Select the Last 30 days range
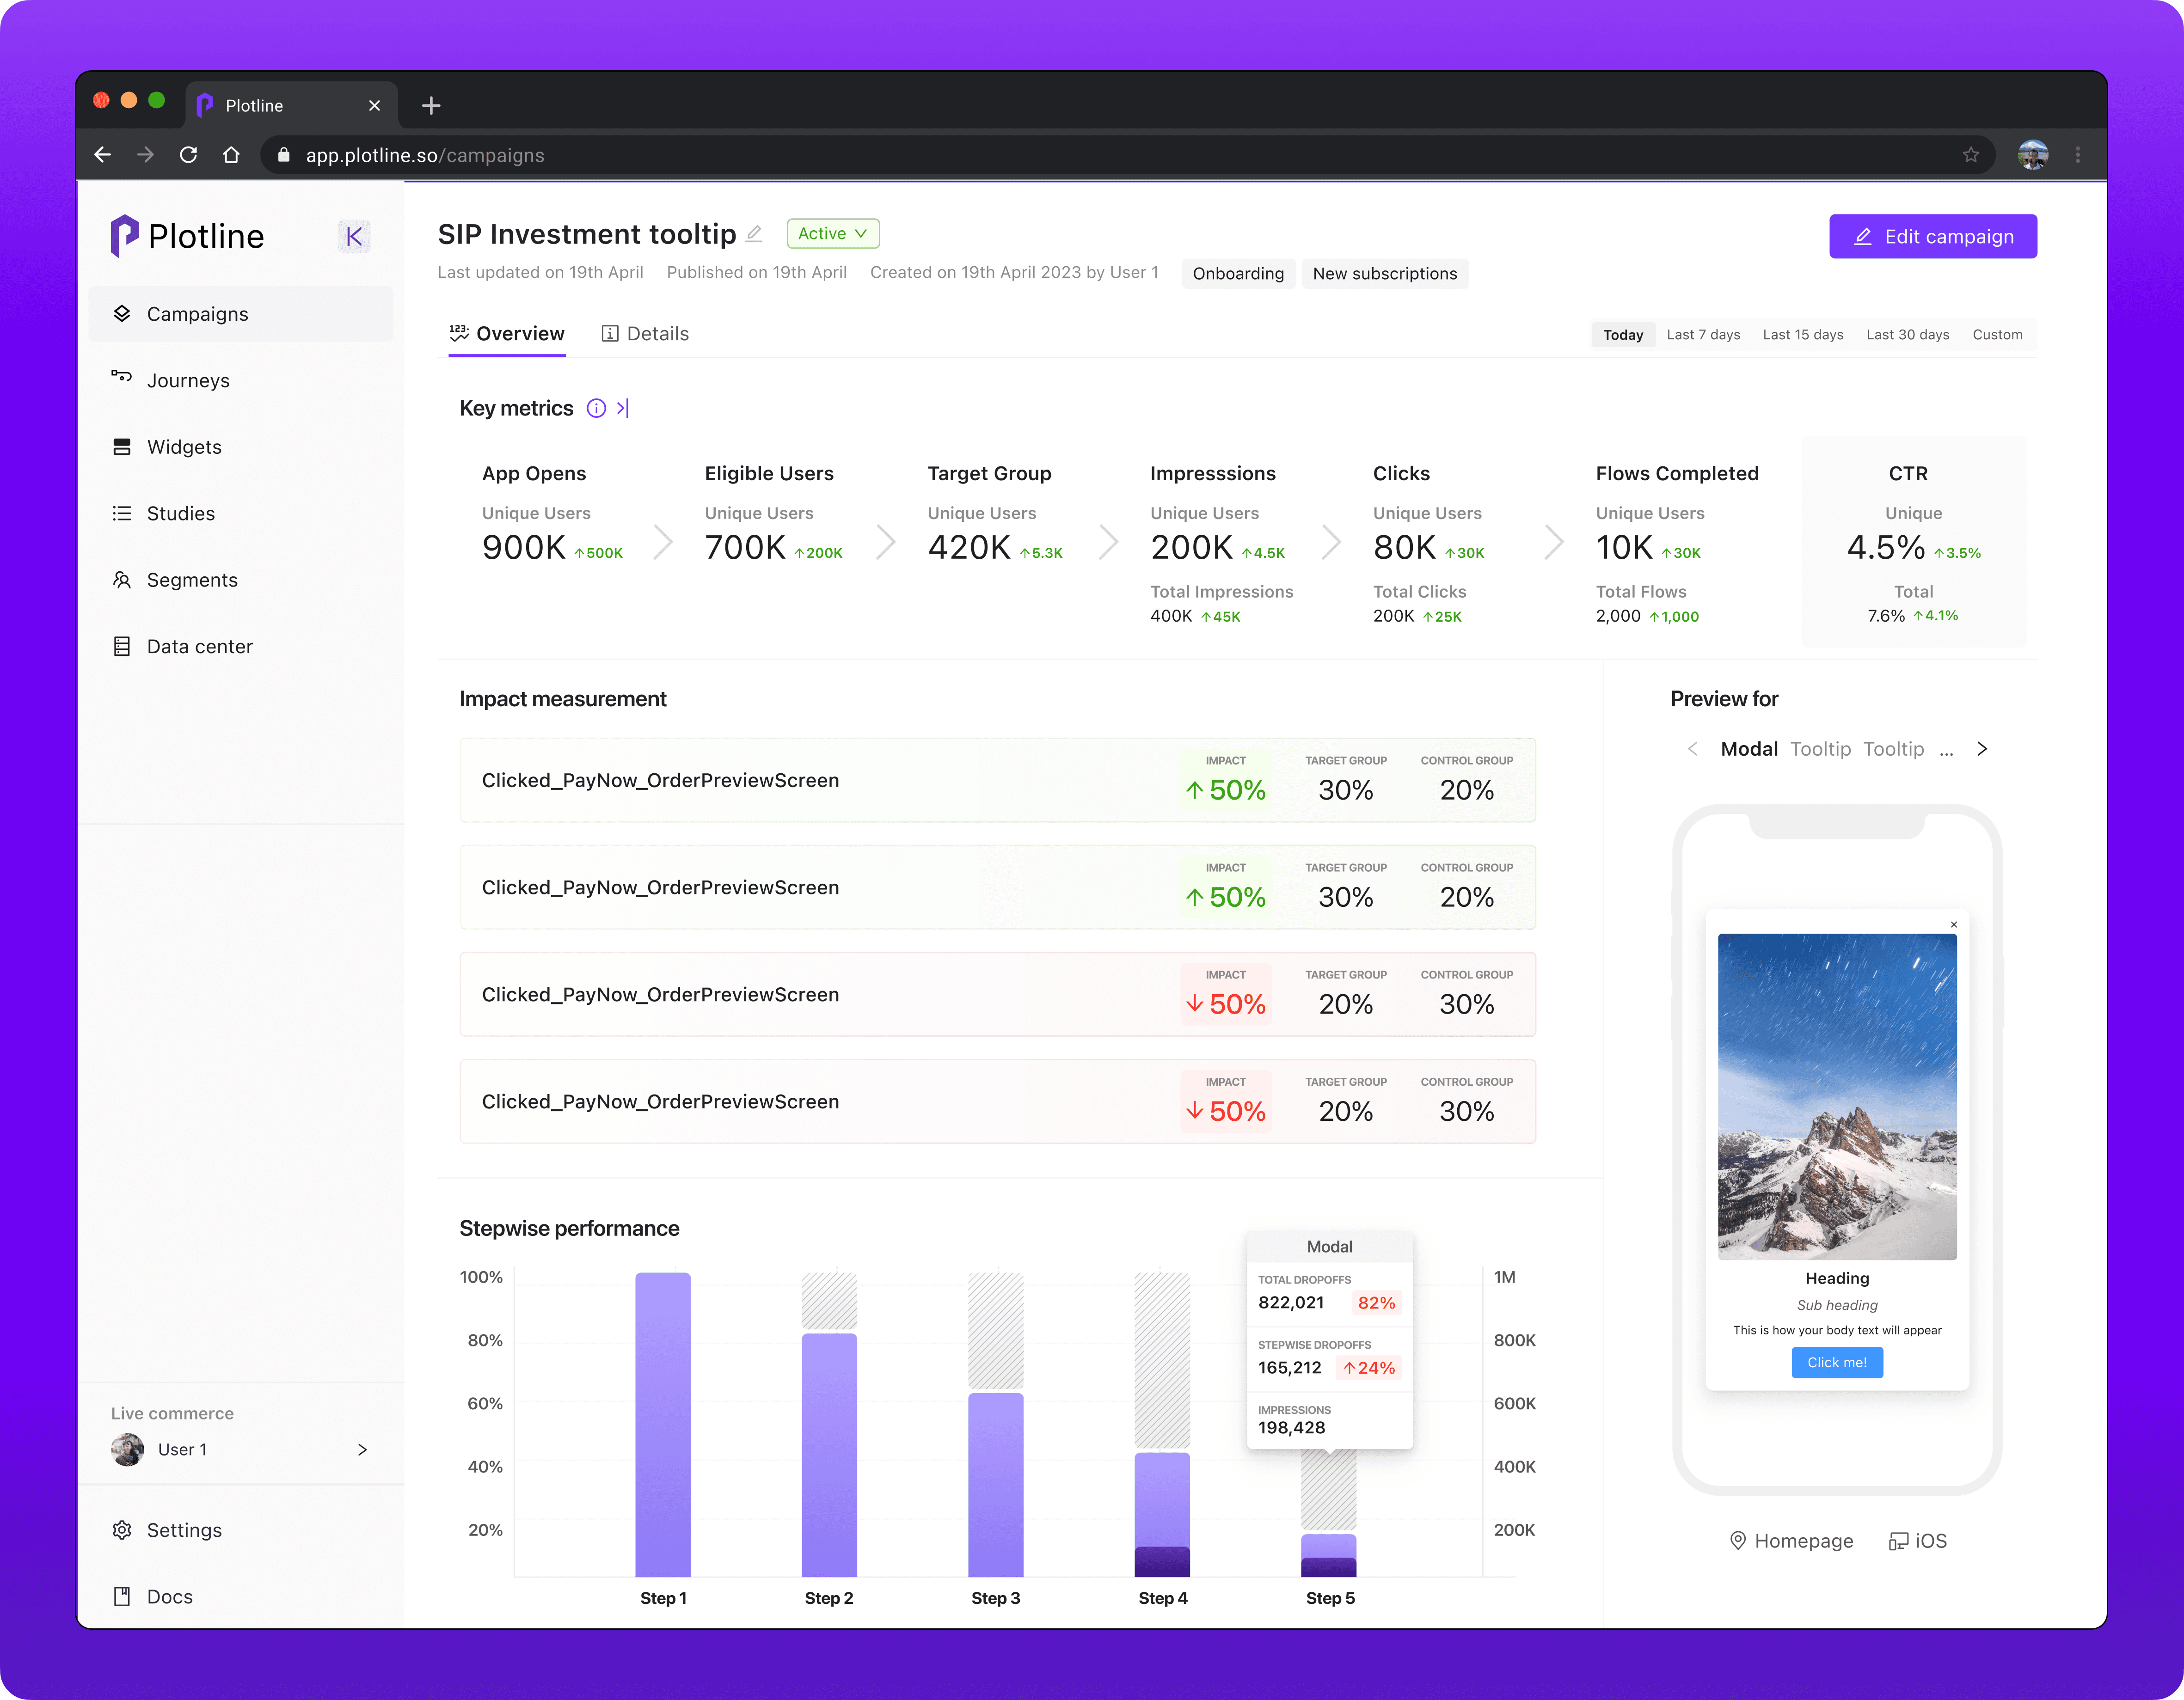Image resolution: width=2184 pixels, height=1700 pixels. (1907, 335)
